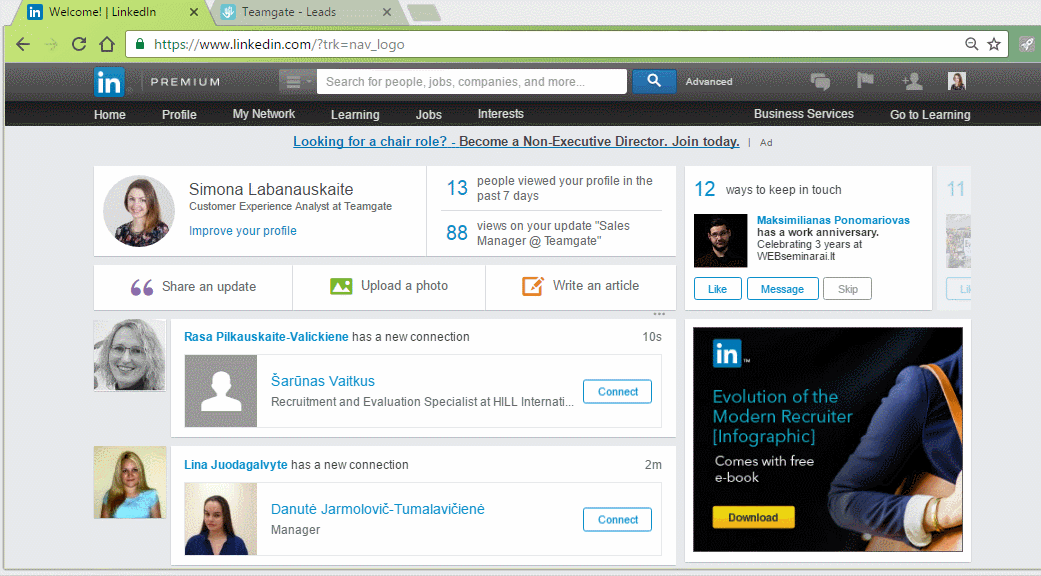Image resolution: width=1041 pixels, height=576 pixels.
Task: Open Lina Juodagalvyte name link
Action: tap(236, 465)
